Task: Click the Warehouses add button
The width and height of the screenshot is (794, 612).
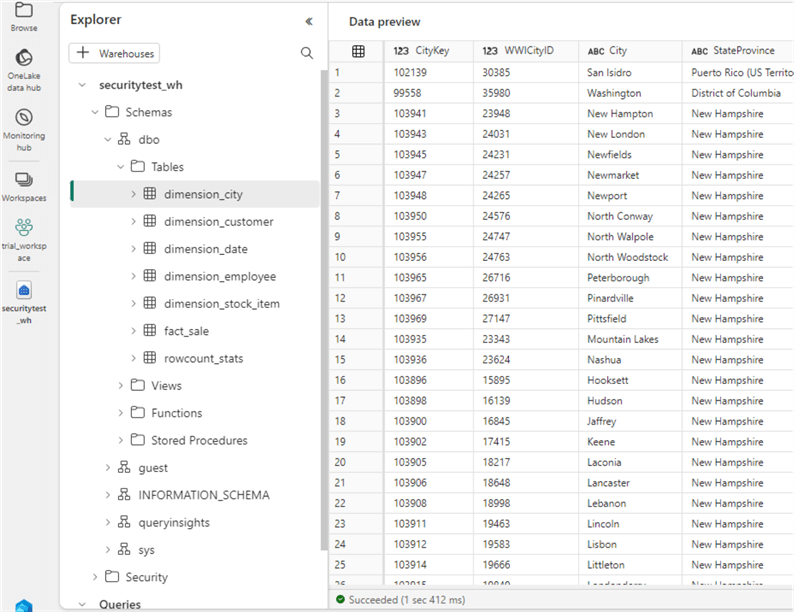Action: pyautogui.click(x=114, y=53)
